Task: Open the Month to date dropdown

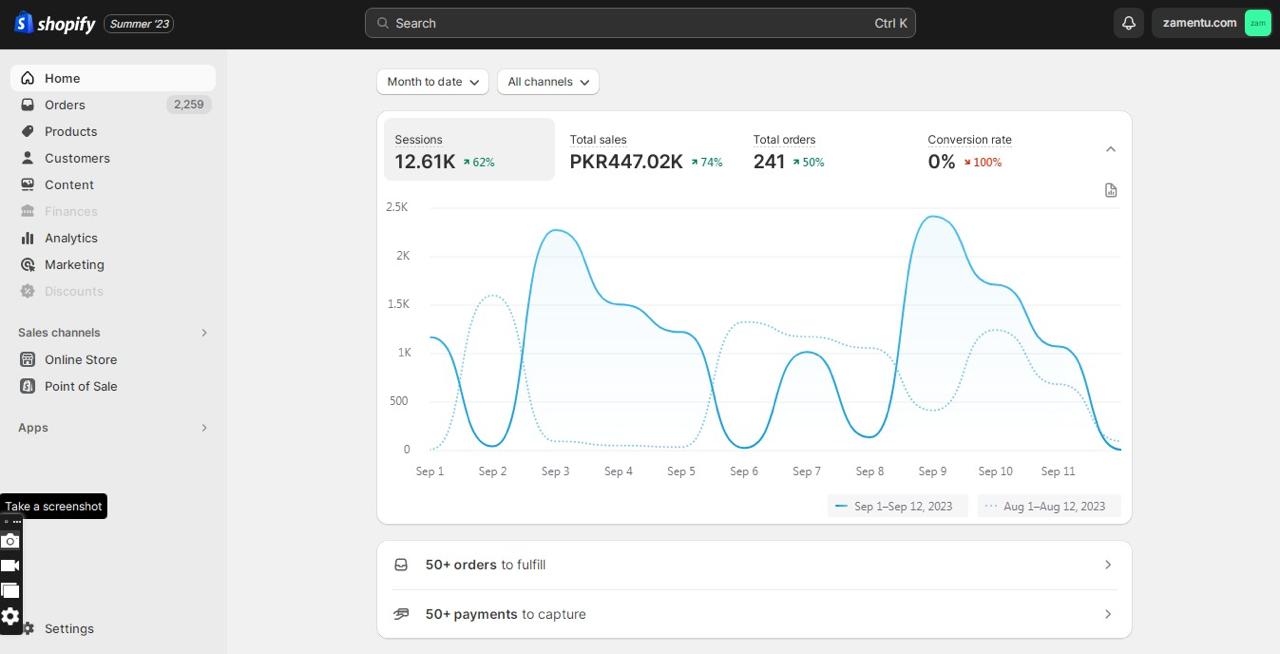Action: (x=432, y=82)
